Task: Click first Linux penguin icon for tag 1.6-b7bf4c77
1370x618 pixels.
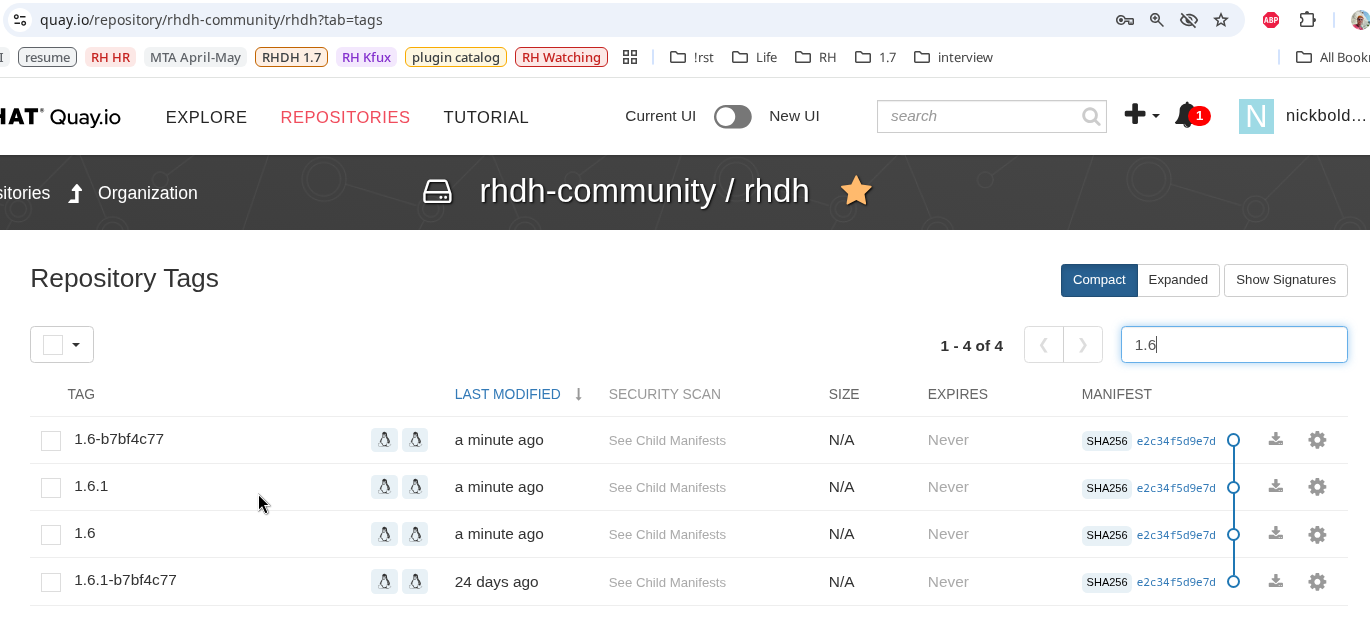Action: [384, 439]
